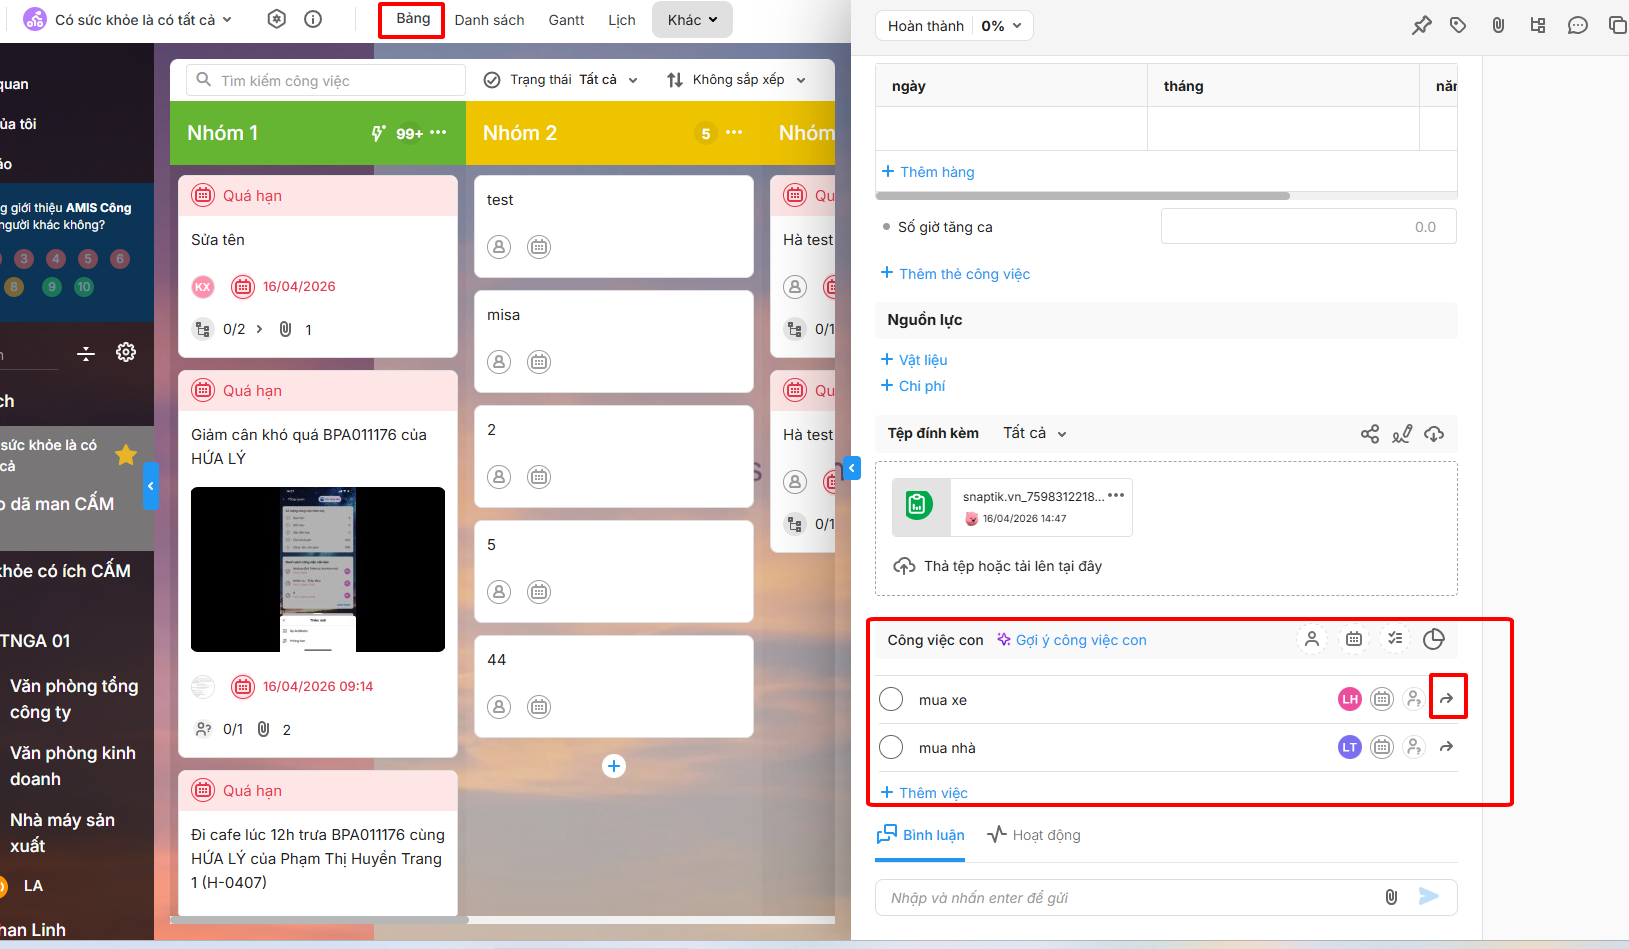Open the subtask tree icon in task header
This screenshot has height=949, width=1629.
coord(1538,26)
